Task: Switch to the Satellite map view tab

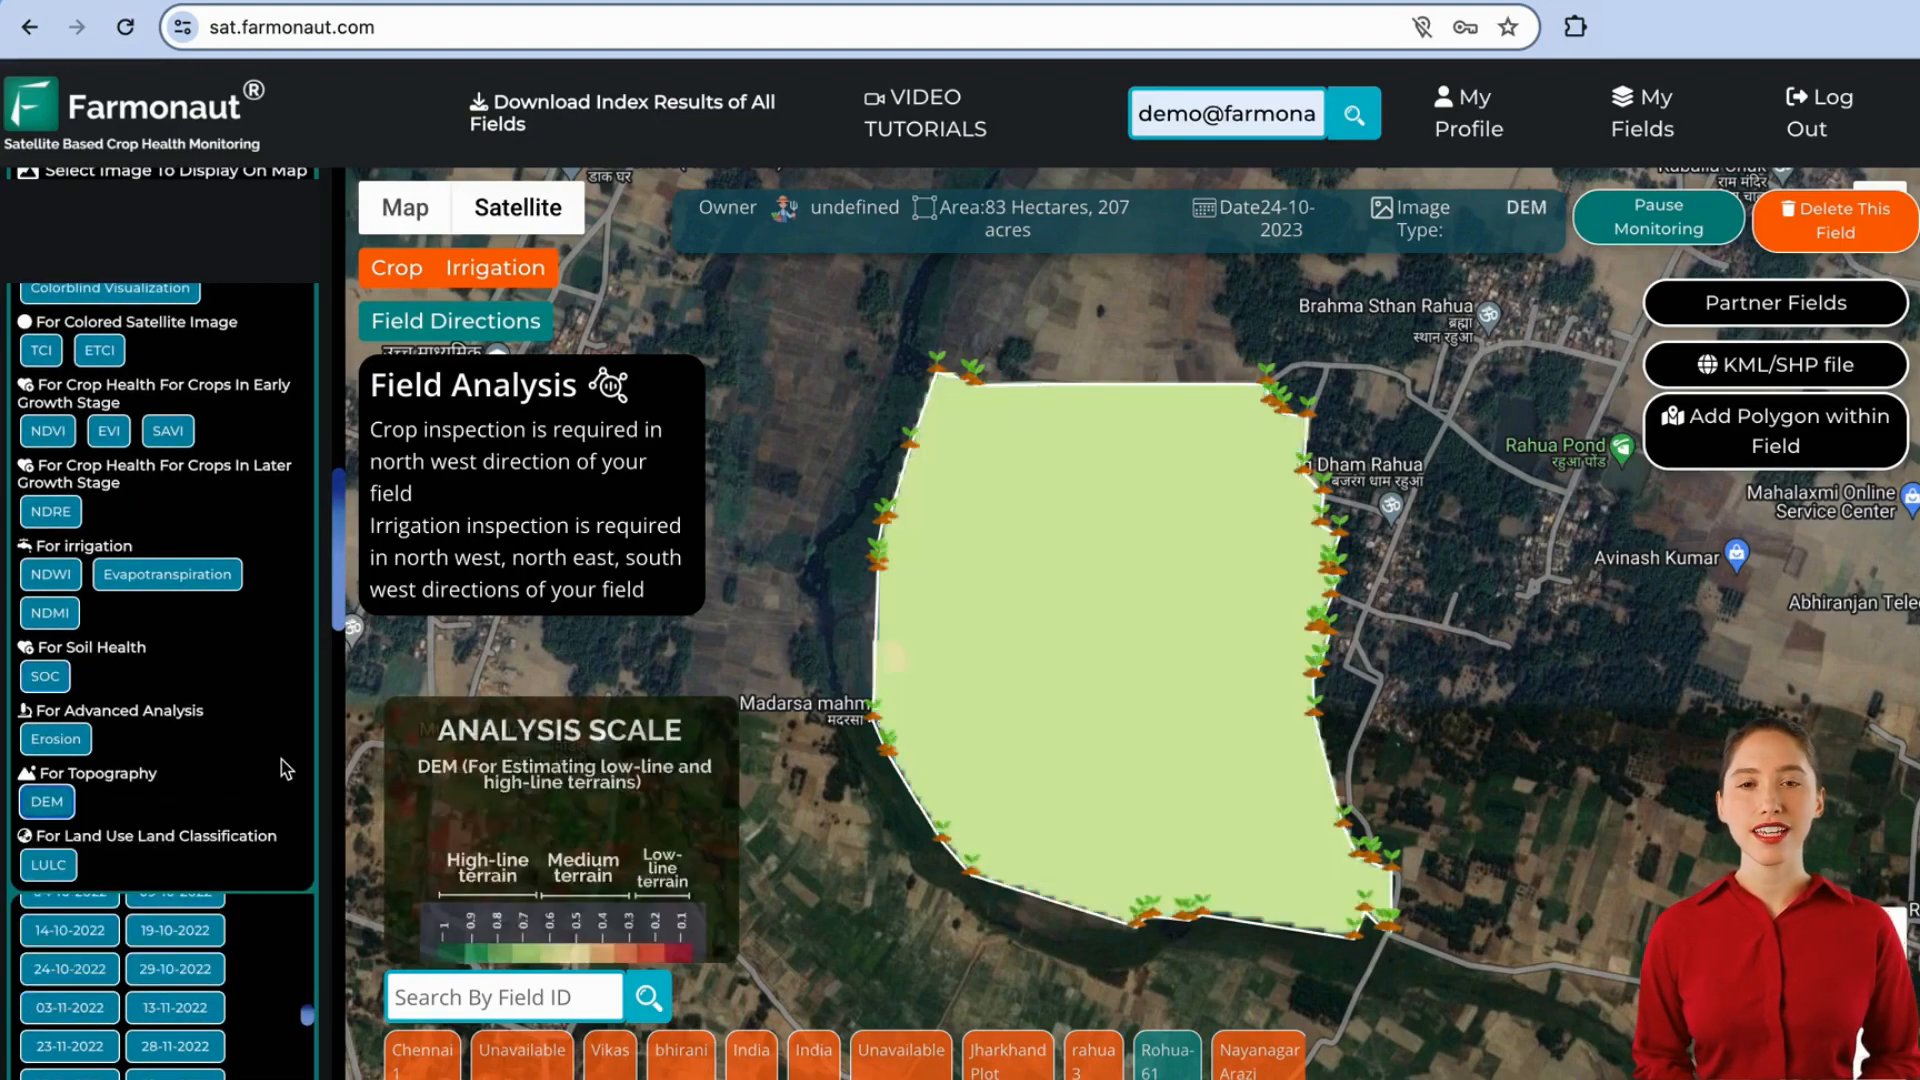Action: [517, 207]
